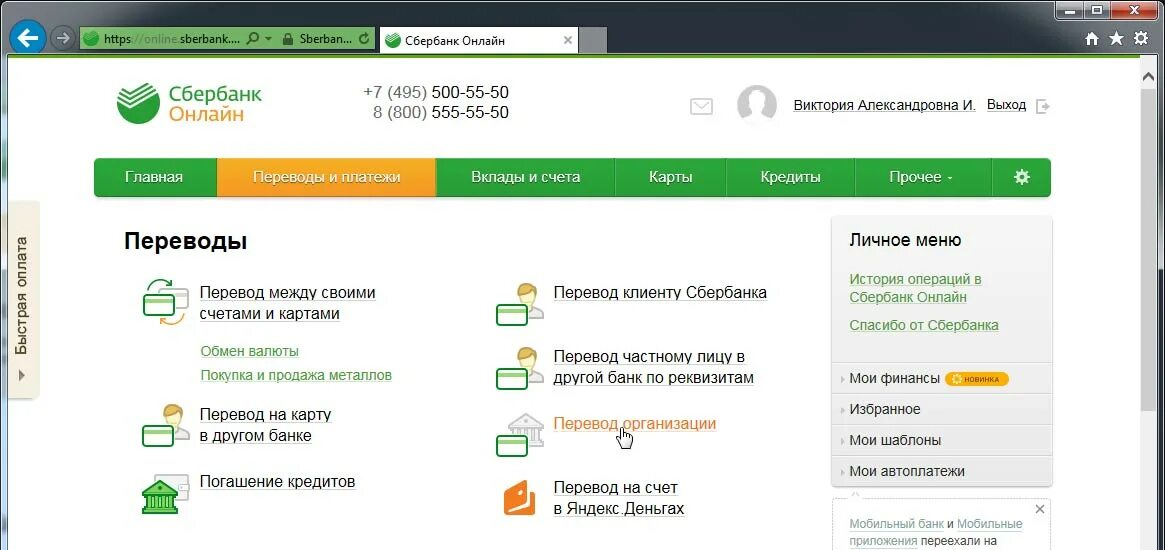Go to the Главная tab

point(155,177)
